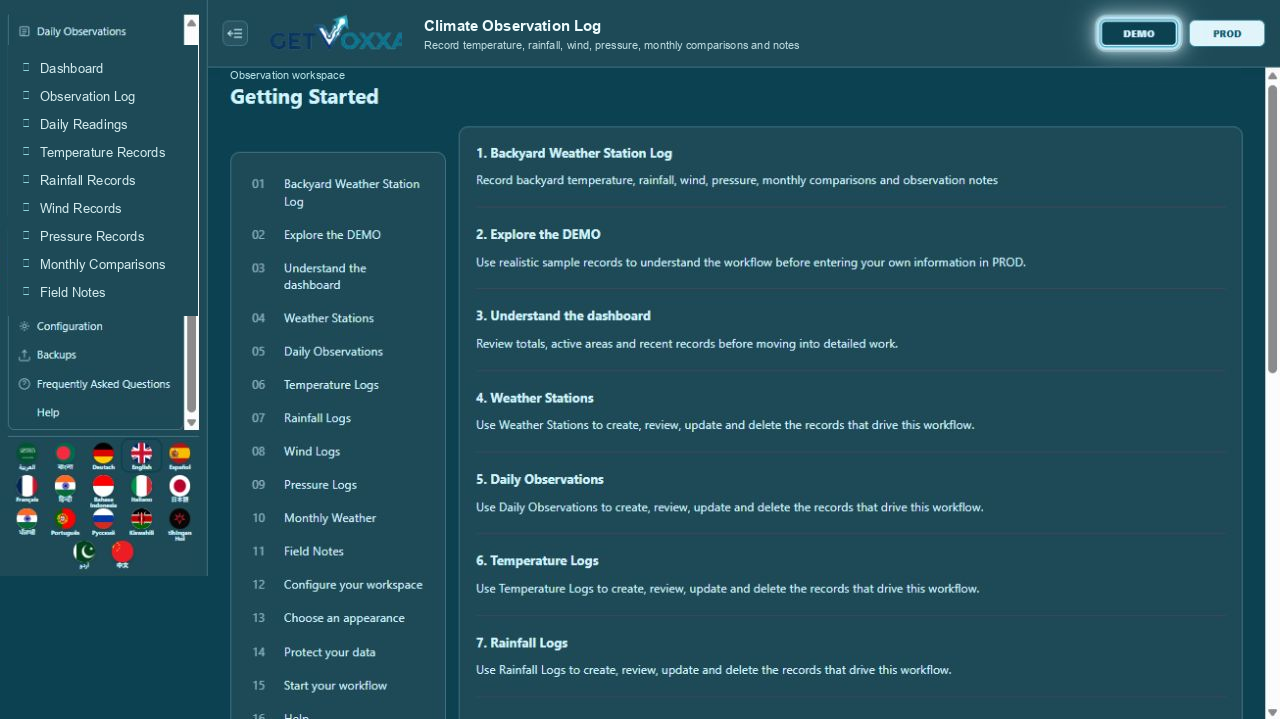Open Monthly Comparisons in sidebar
The image size is (1280, 719).
pyautogui.click(x=102, y=264)
